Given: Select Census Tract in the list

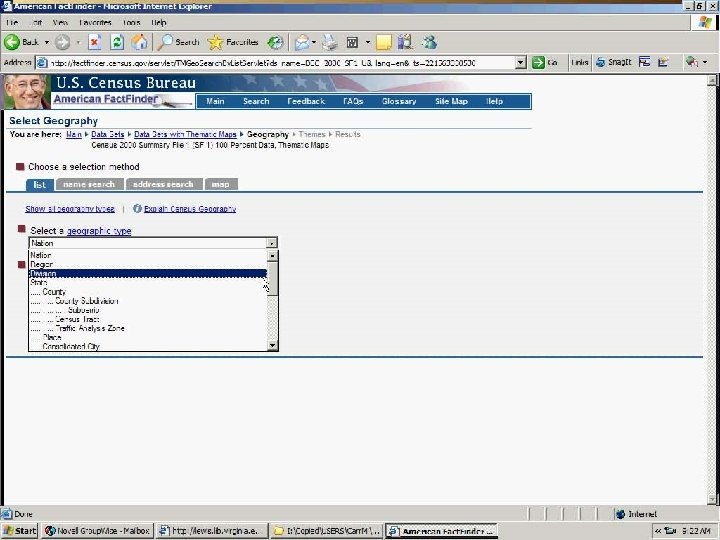Looking at the screenshot, I should 148,319.
